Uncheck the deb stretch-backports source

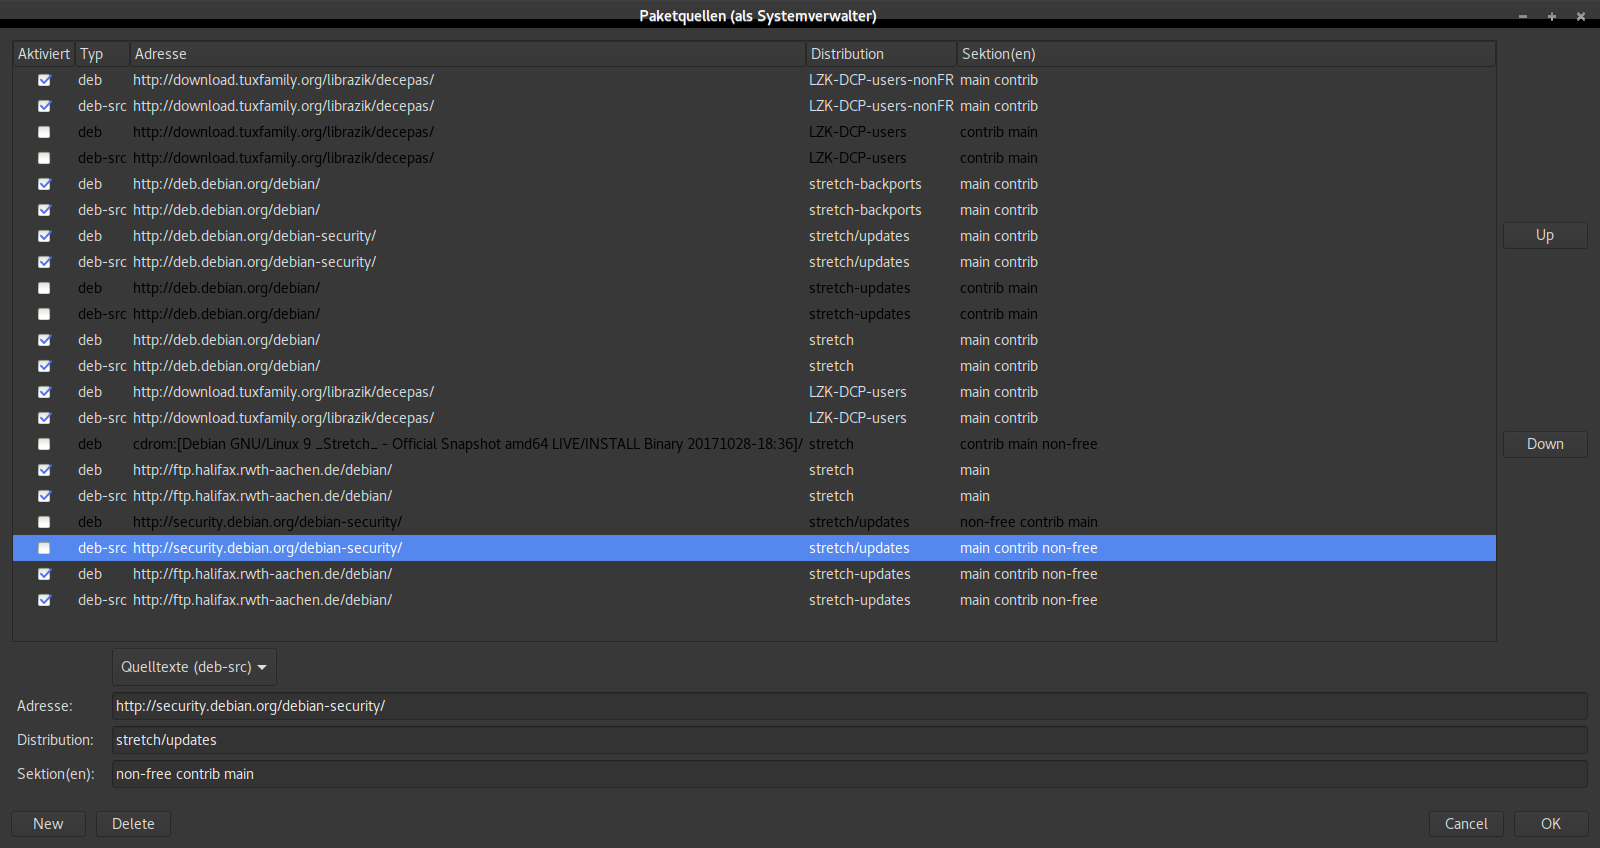coord(44,184)
